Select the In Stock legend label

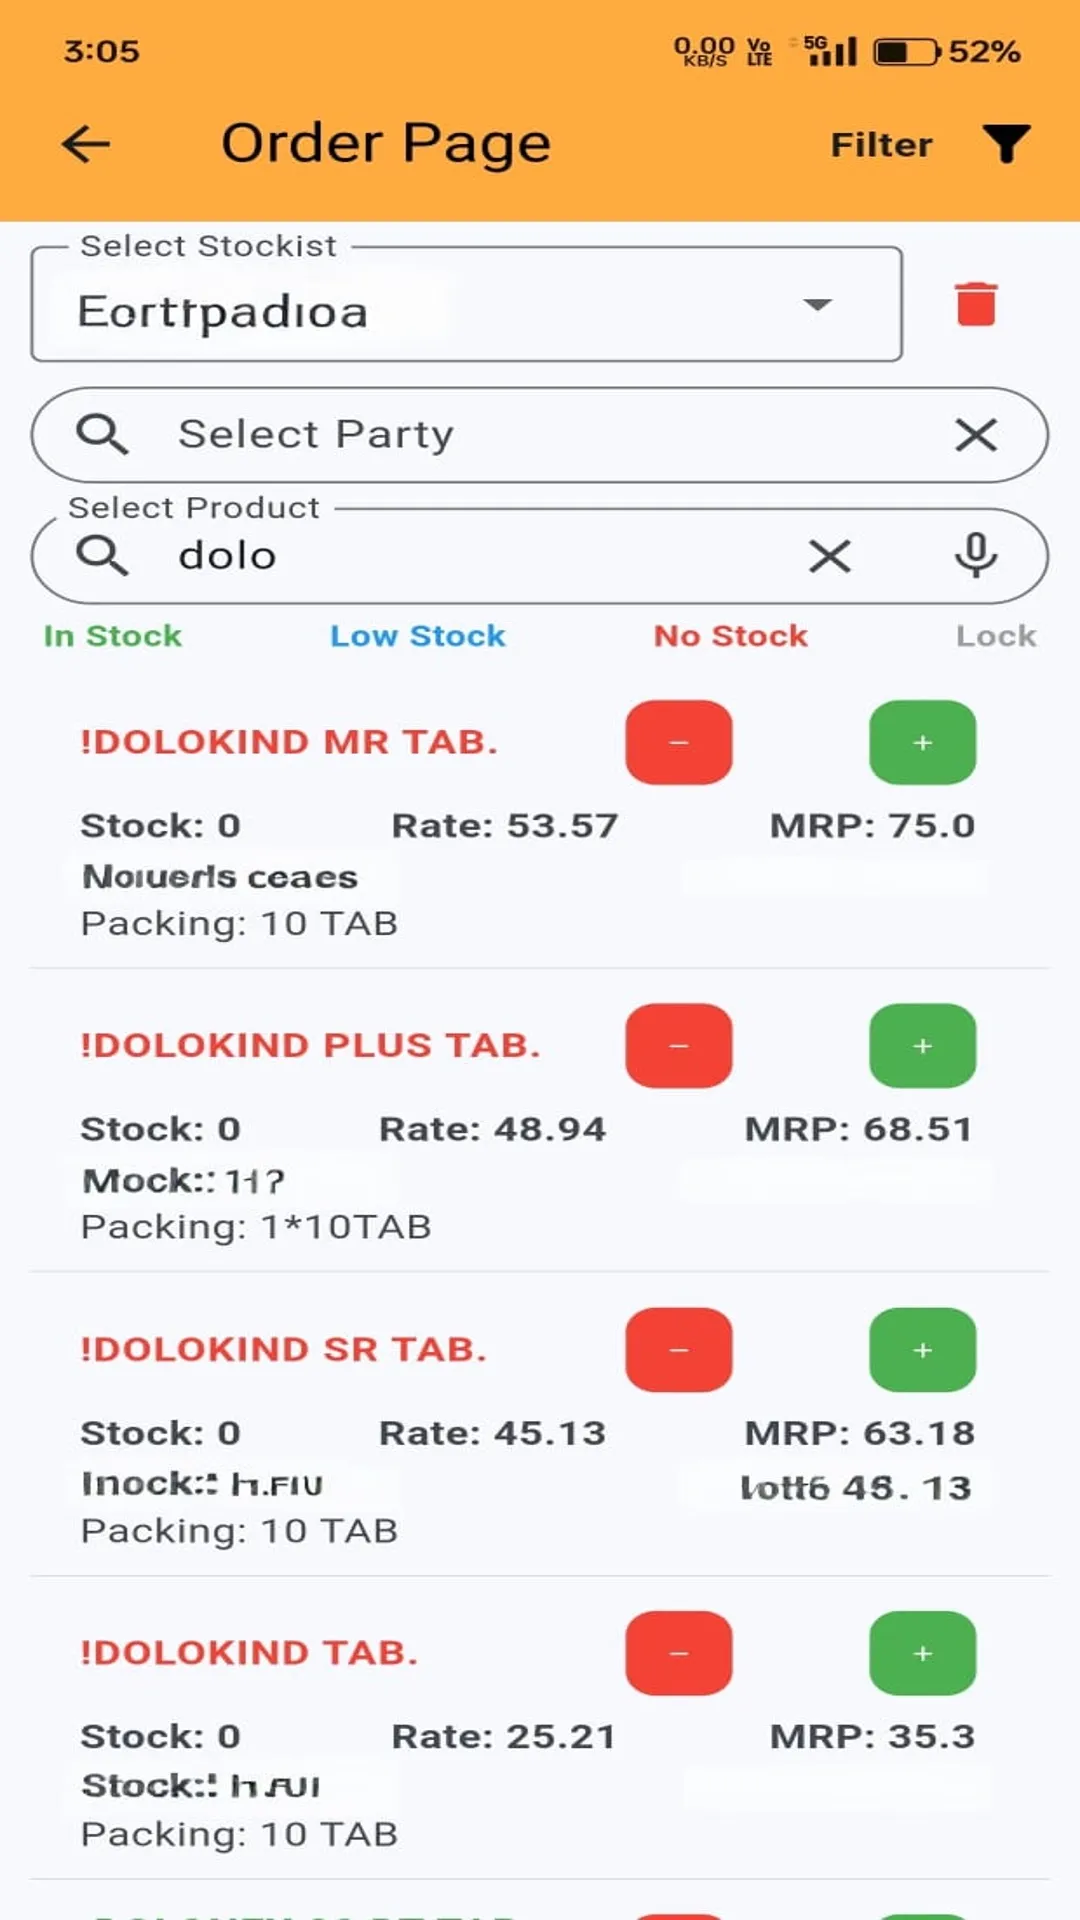tap(113, 636)
